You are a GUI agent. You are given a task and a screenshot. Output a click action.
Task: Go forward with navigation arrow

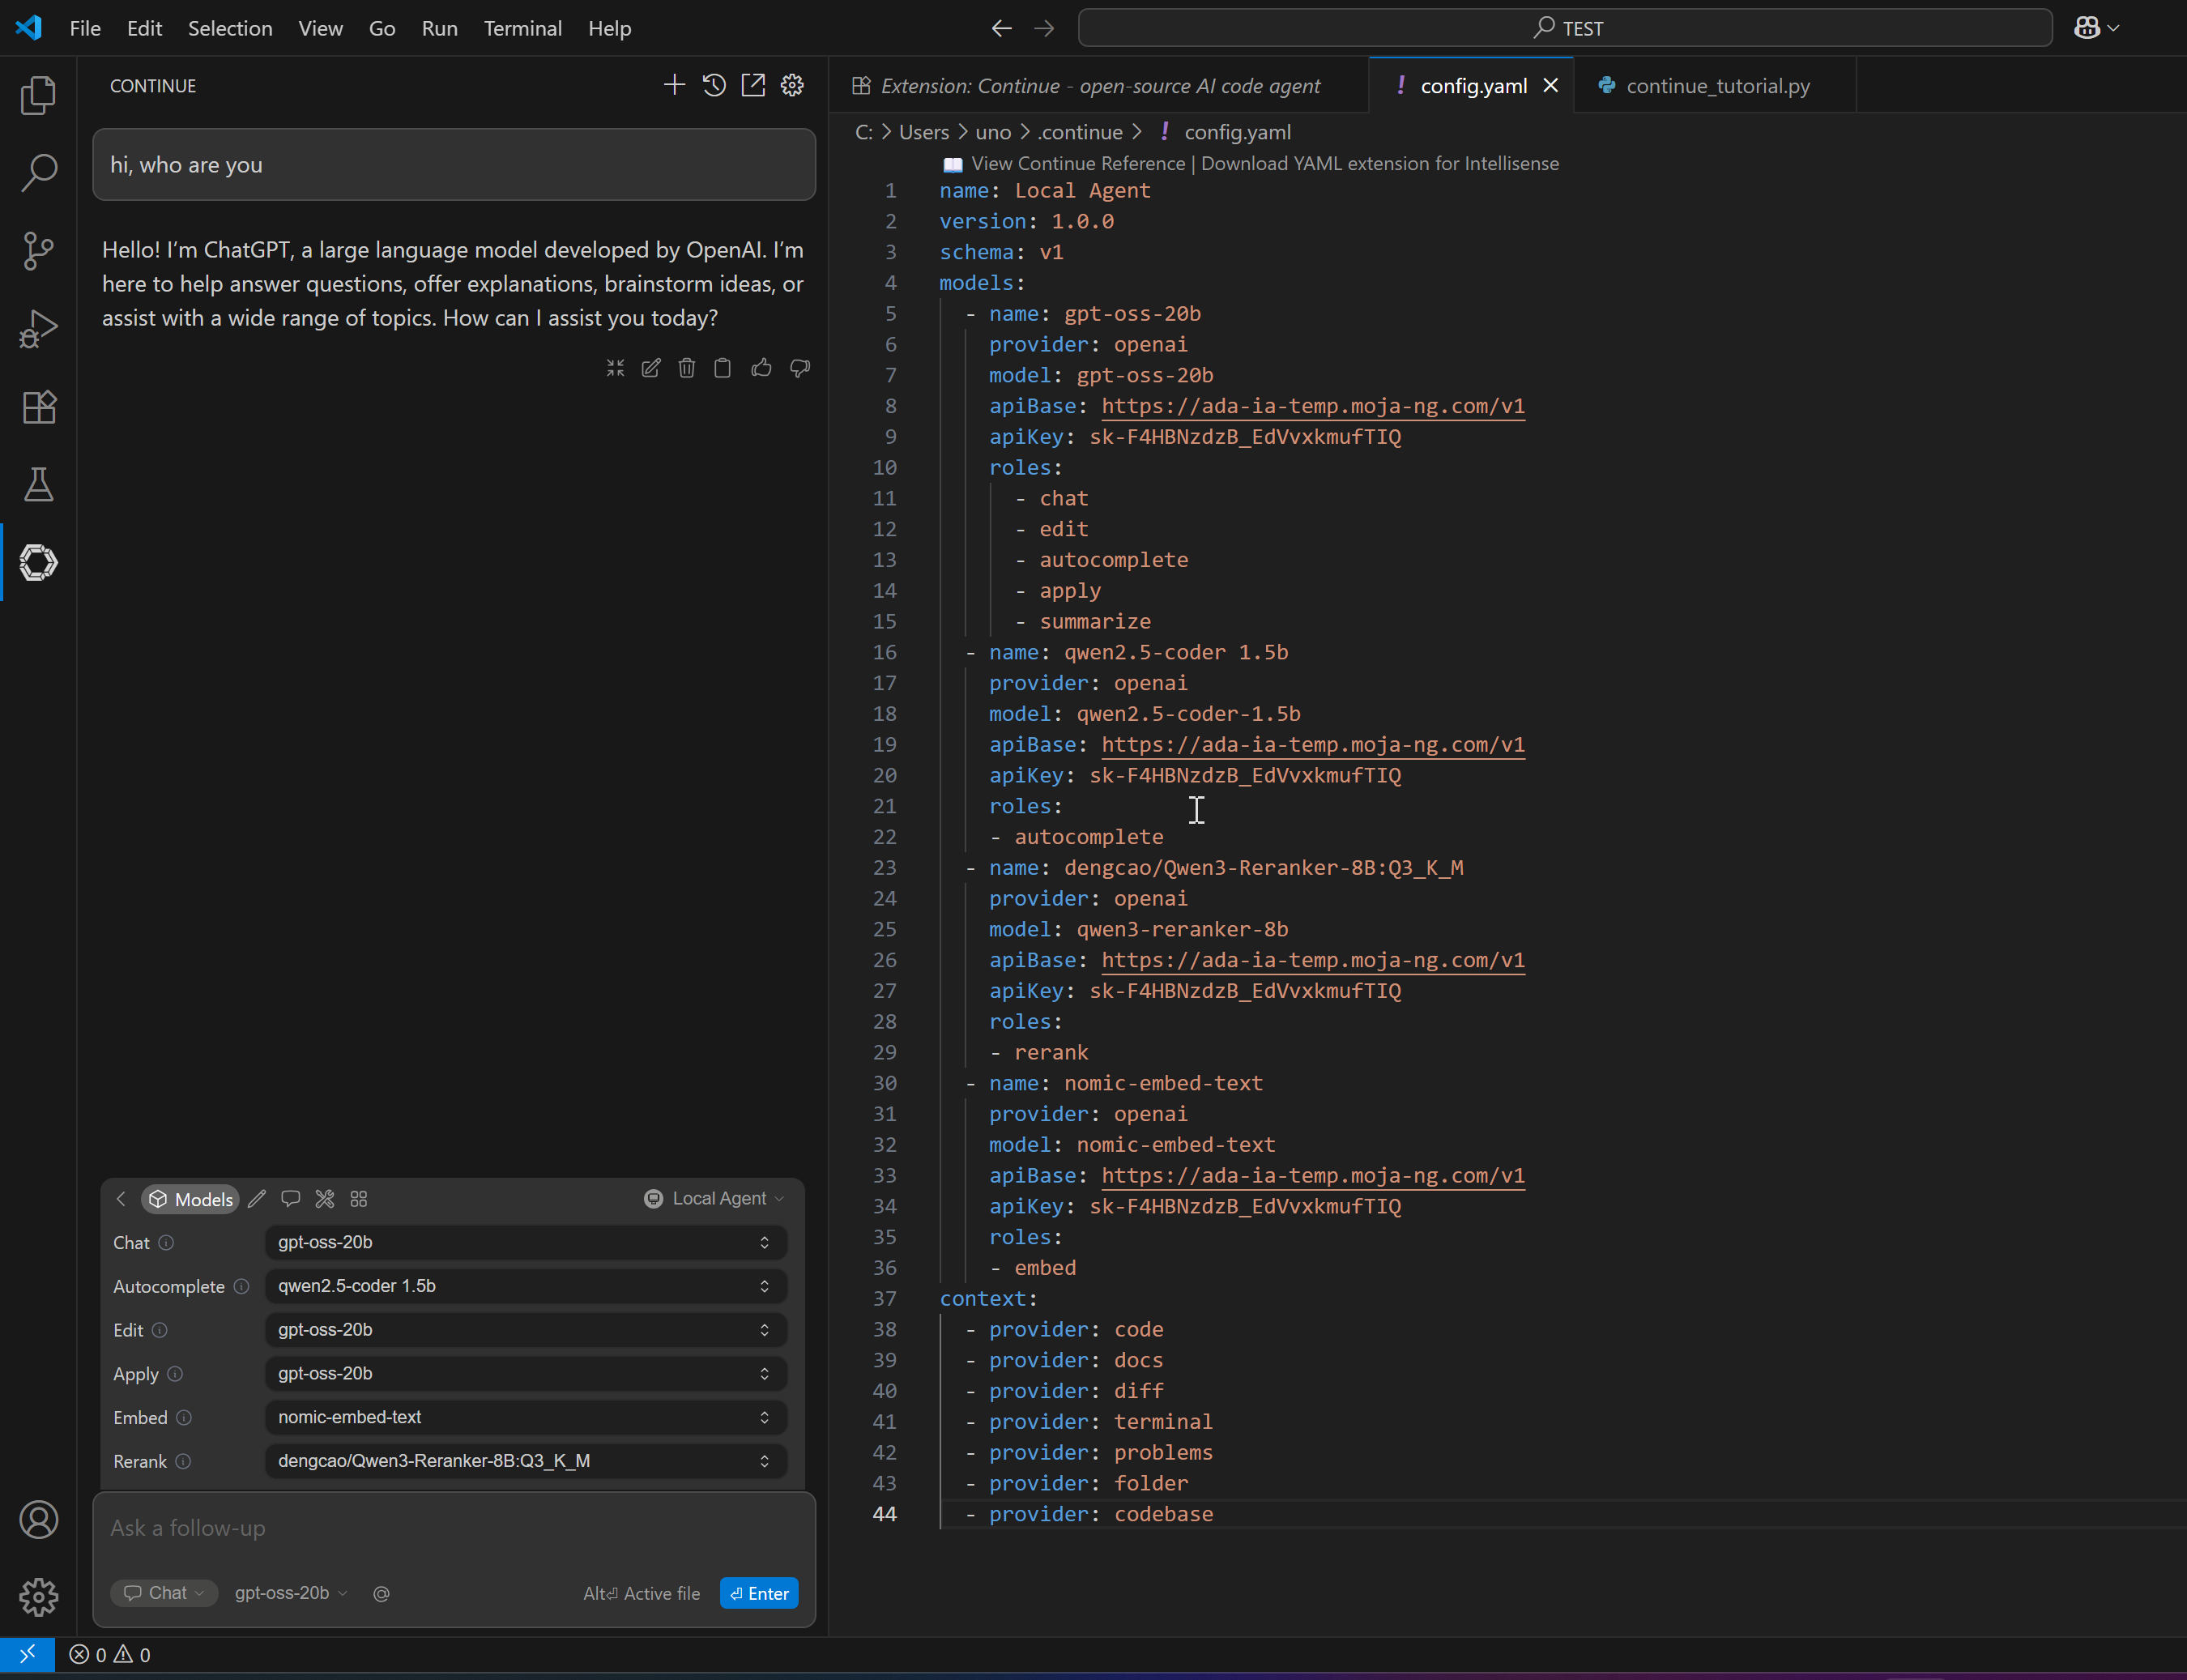point(1044,28)
